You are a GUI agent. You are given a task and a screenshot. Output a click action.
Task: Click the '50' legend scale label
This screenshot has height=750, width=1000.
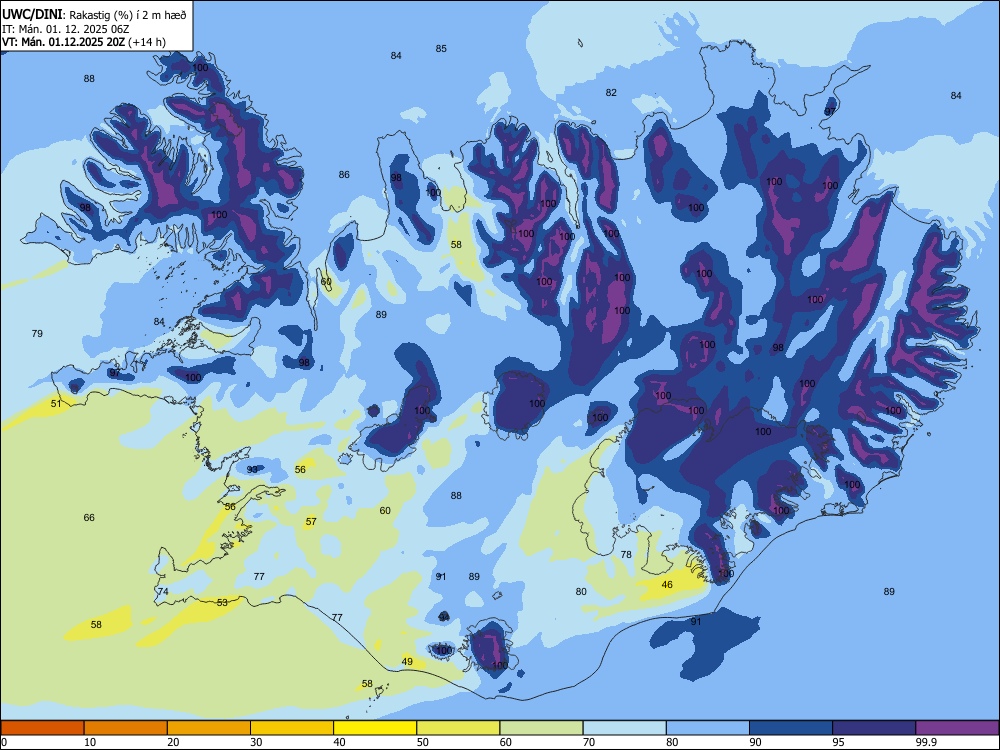[x=423, y=742]
